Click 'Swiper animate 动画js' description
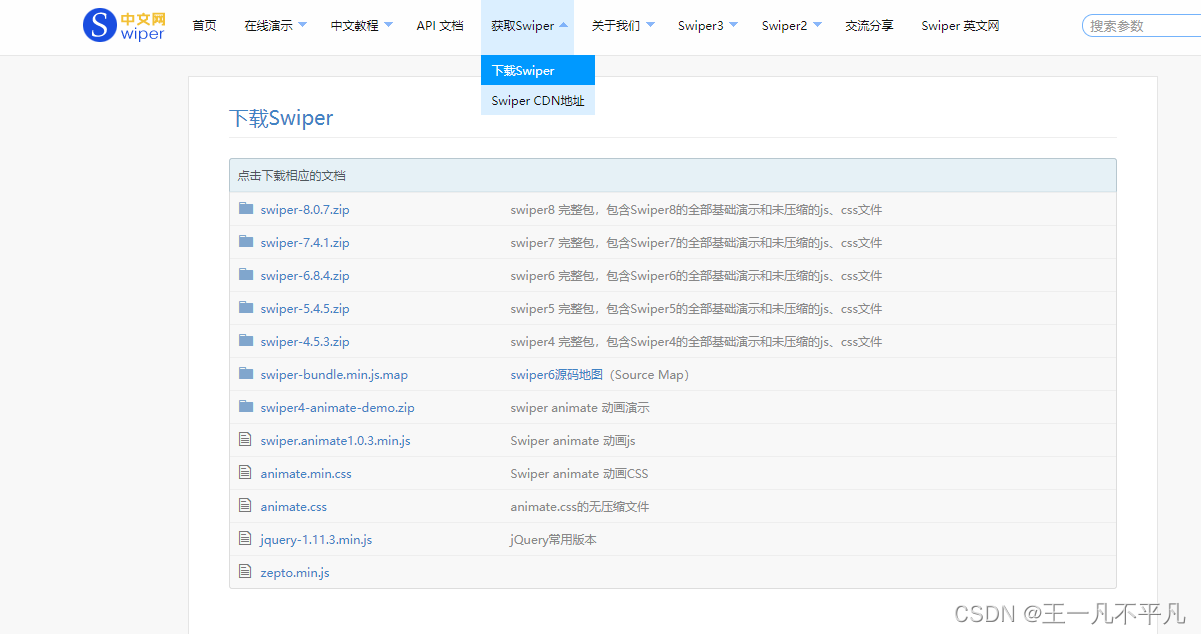The width and height of the screenshot is (1201, 634). [x=573, y=441]
